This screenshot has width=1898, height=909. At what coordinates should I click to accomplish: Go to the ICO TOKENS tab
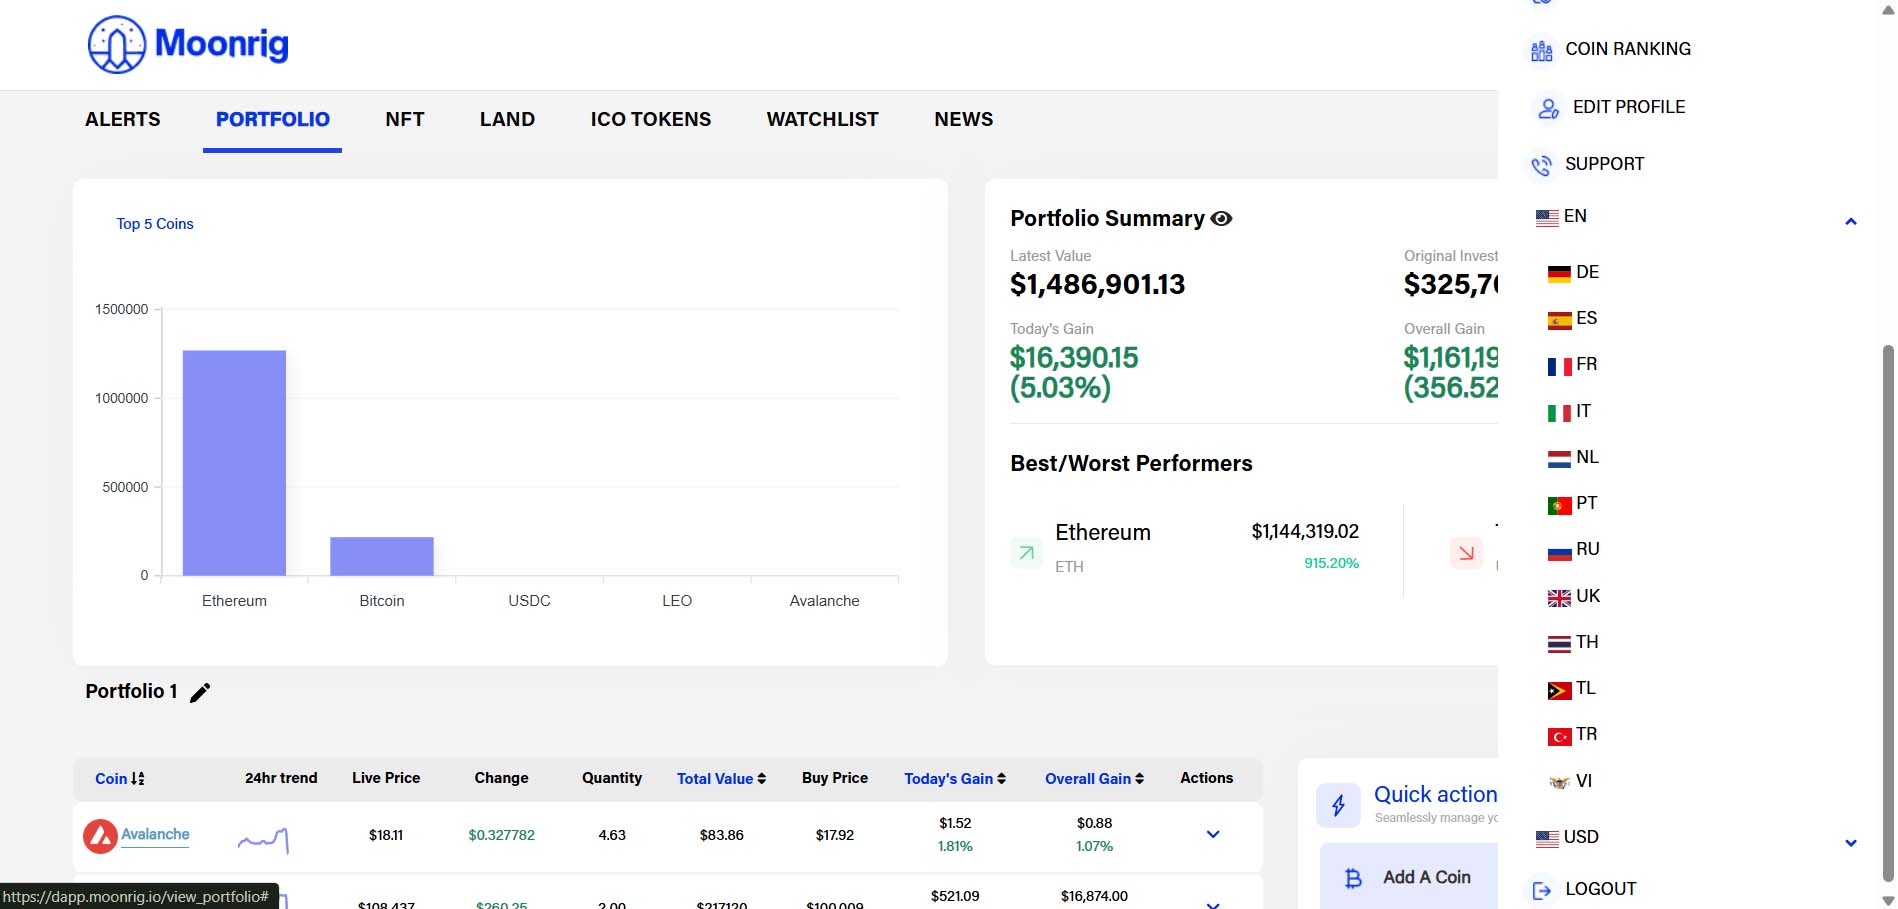[651, 120]
